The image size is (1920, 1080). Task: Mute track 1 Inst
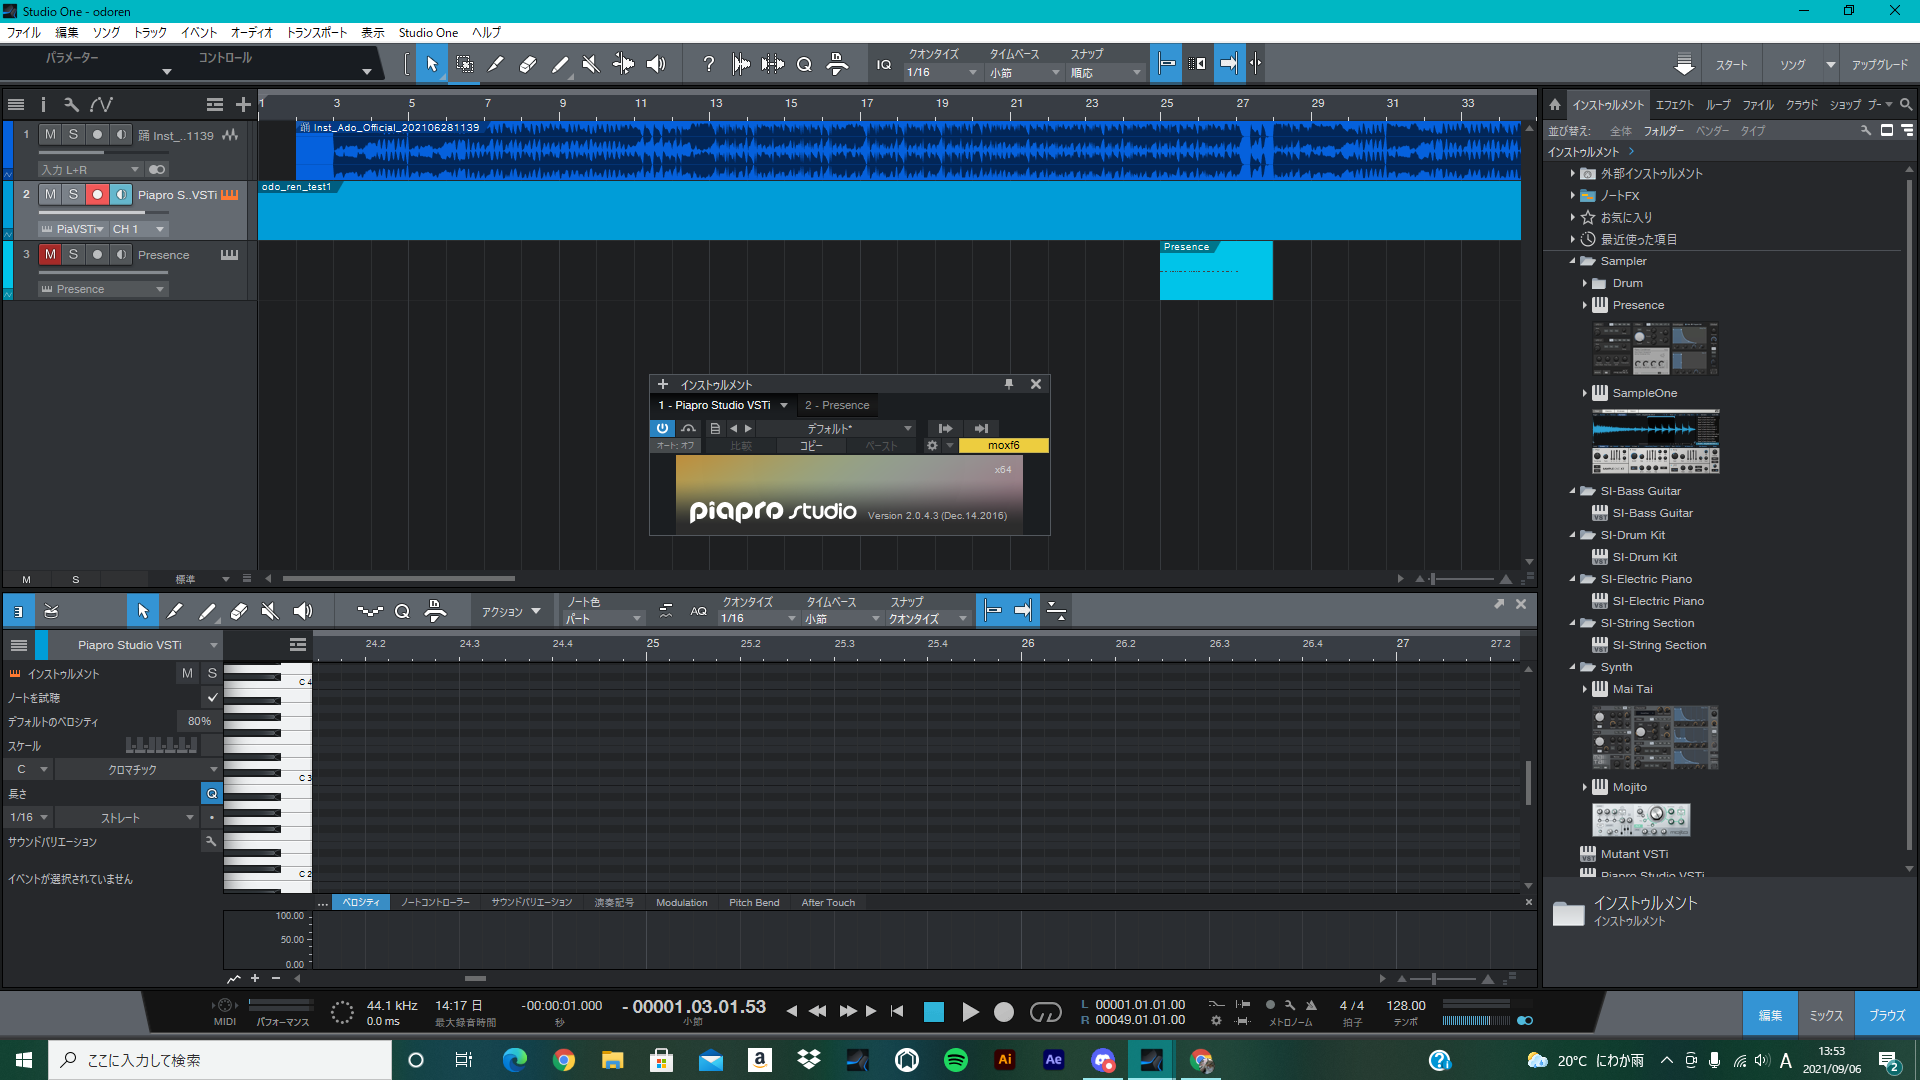[x=50, y=135]
